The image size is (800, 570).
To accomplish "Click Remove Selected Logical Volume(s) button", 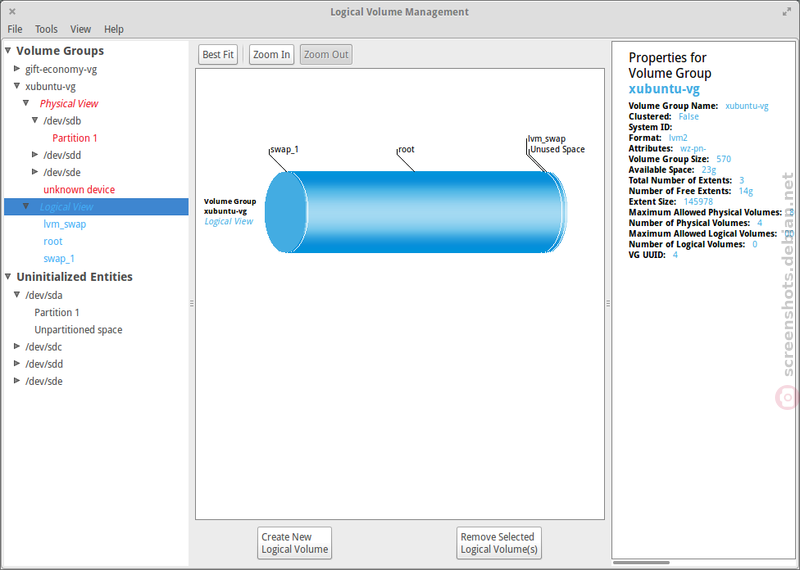I will click(499, 543).
